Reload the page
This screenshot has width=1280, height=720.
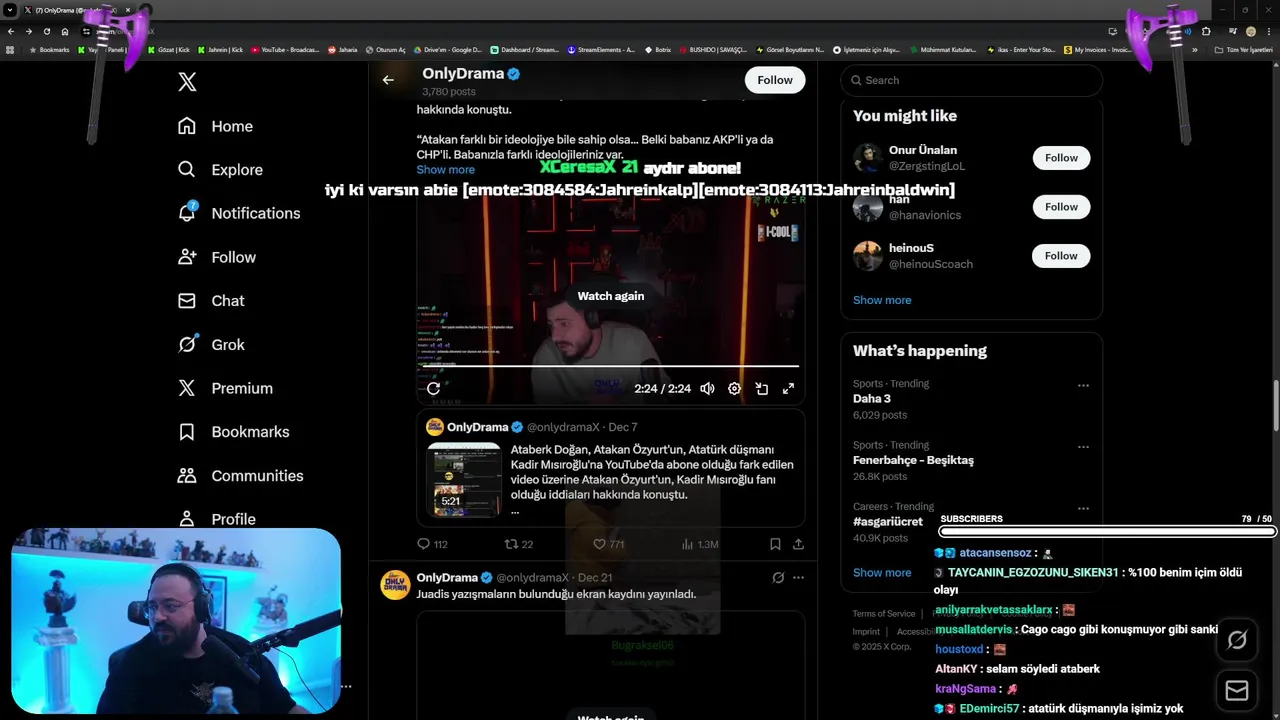(x=46, y=31)
